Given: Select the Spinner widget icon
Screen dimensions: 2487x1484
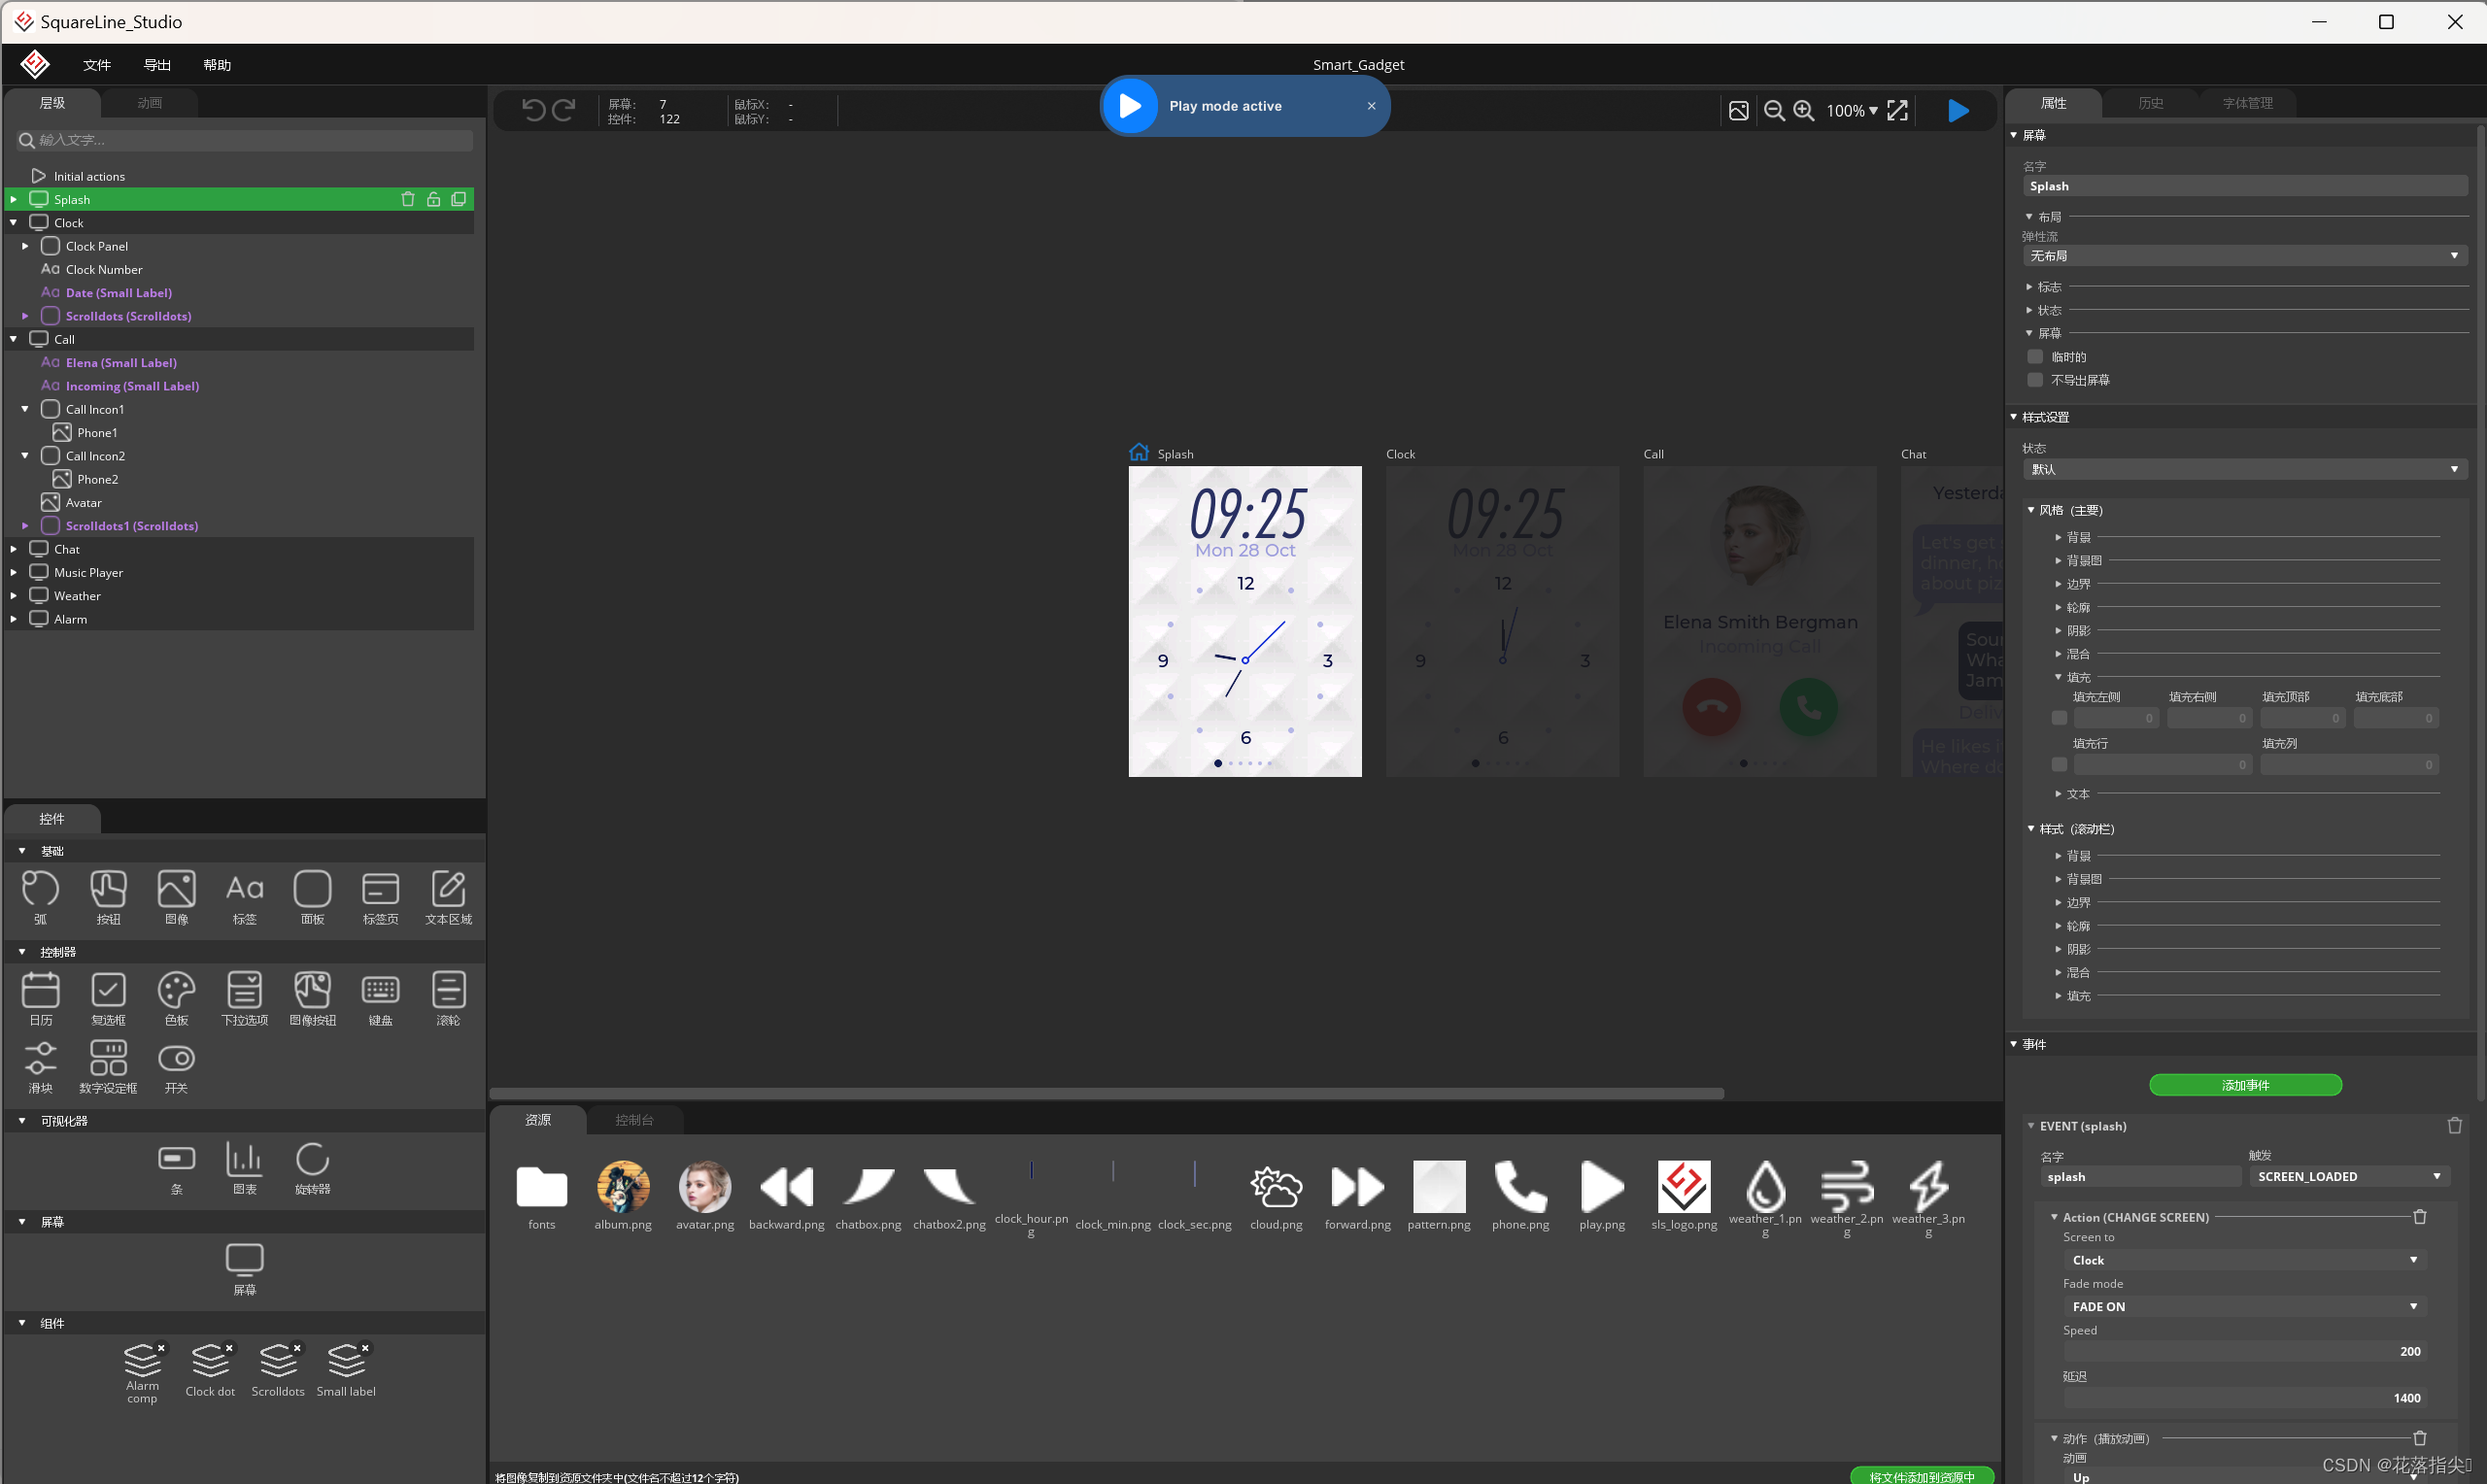Looking at the screenshot, I should pyautogui.click(x=312, y=1158).
